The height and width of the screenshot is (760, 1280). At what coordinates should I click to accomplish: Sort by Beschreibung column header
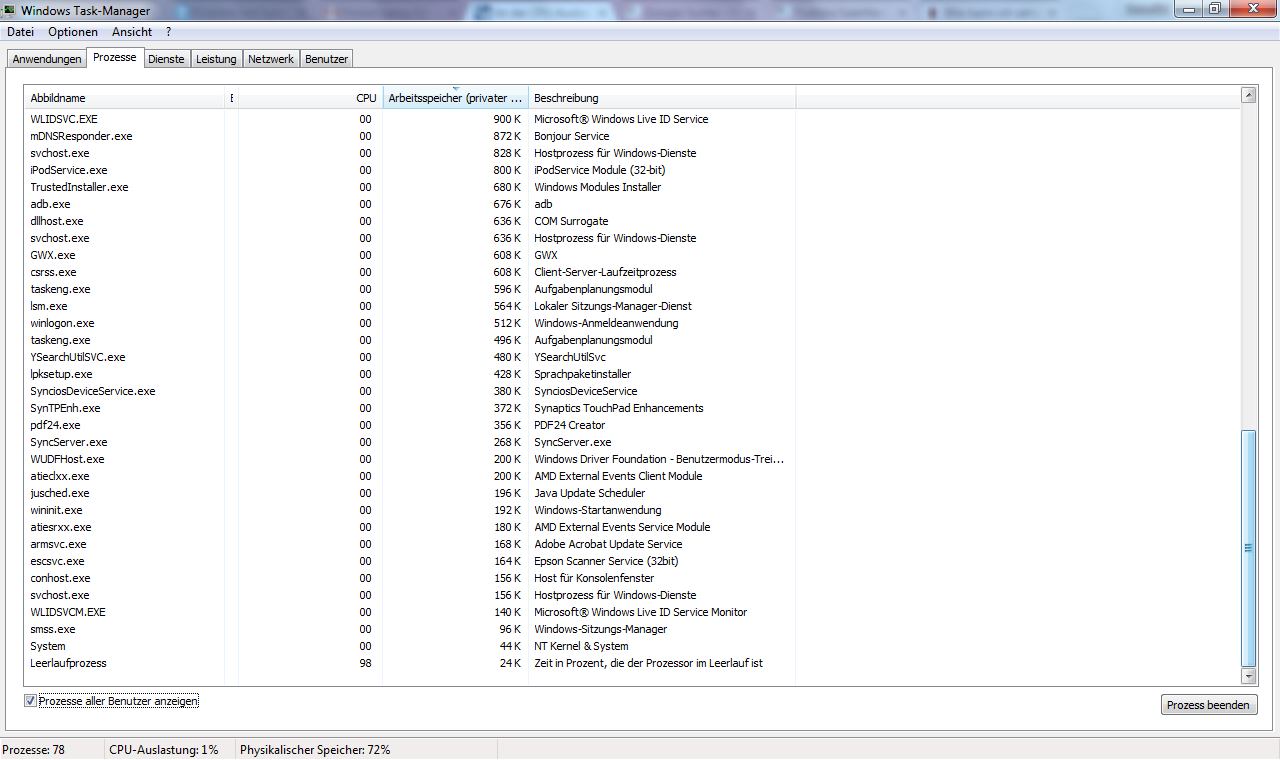662,98
